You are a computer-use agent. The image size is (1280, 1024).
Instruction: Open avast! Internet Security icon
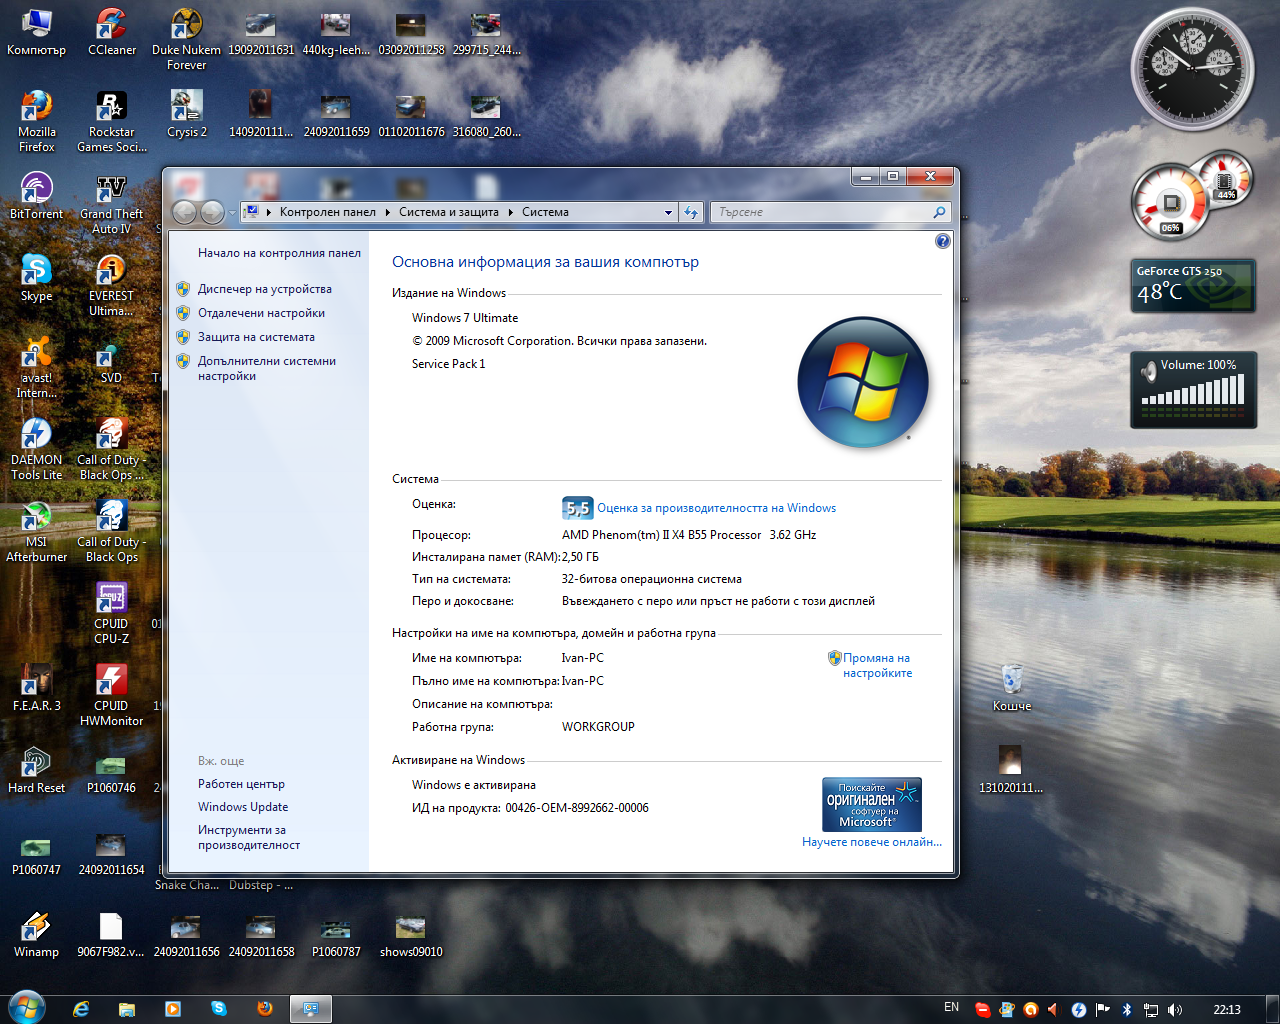tap(36, 367)
